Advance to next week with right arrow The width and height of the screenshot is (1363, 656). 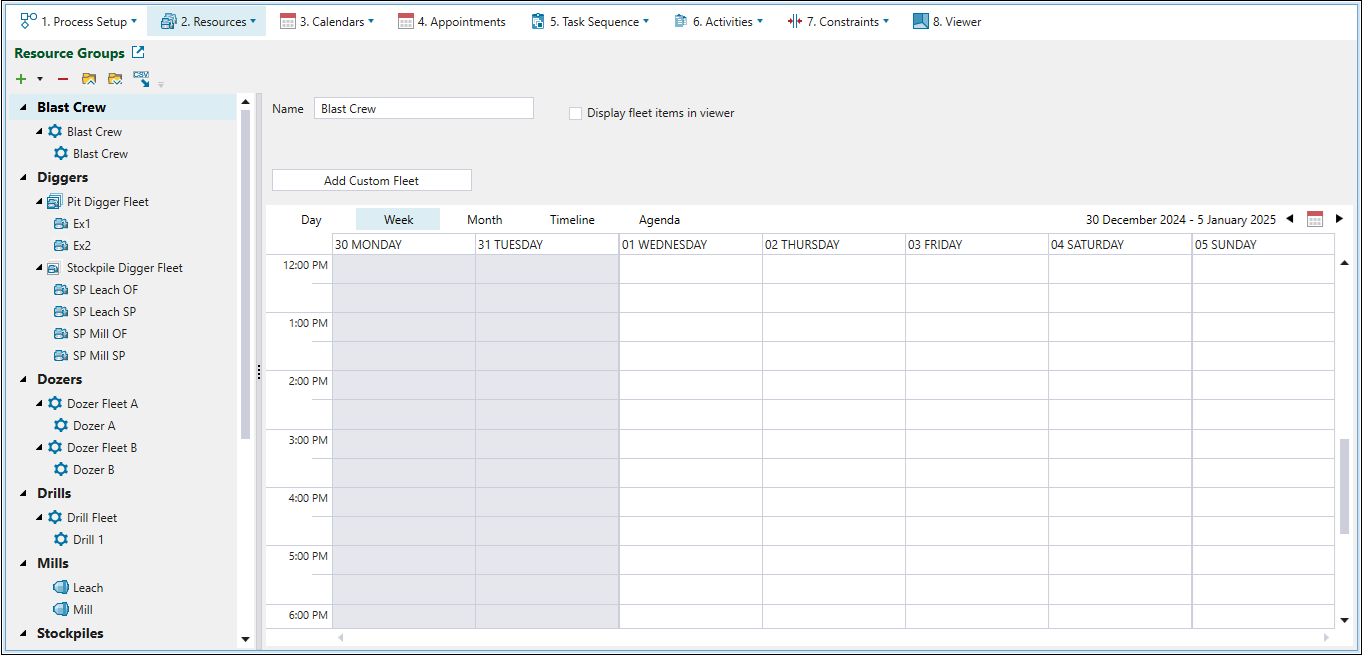click(1339, 219)
